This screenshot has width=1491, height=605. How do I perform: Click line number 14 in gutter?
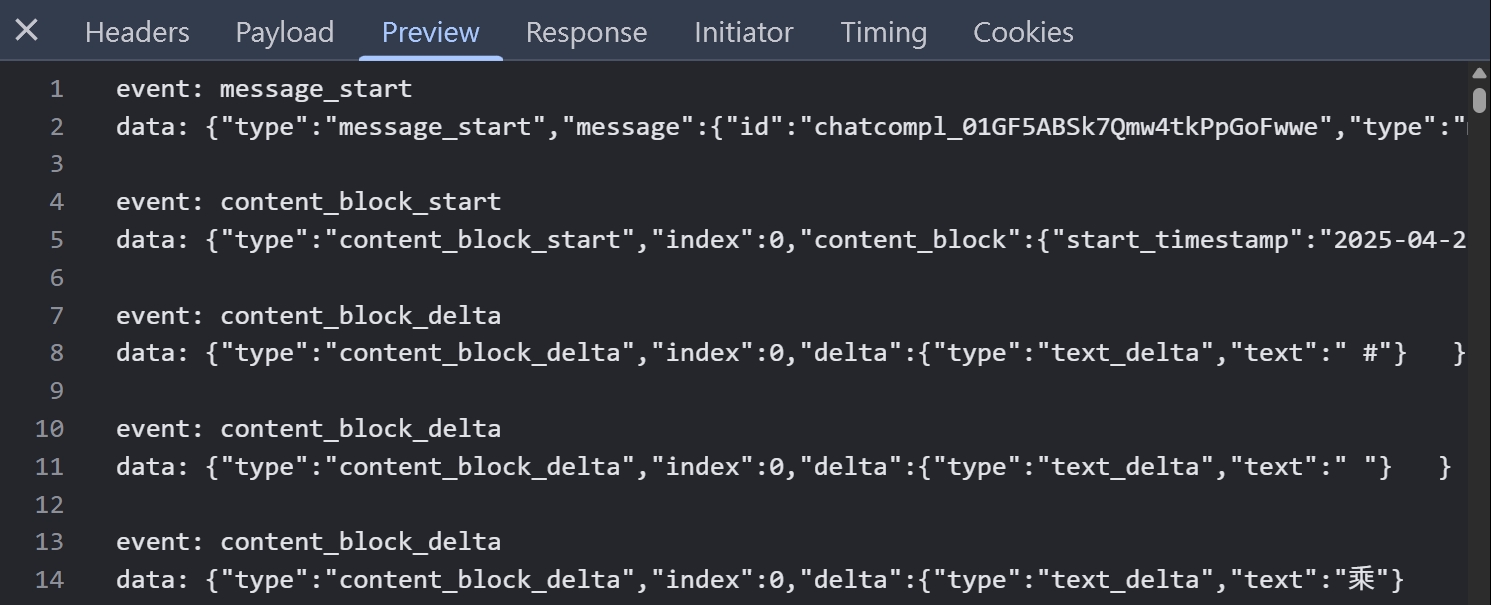(49, 579)
